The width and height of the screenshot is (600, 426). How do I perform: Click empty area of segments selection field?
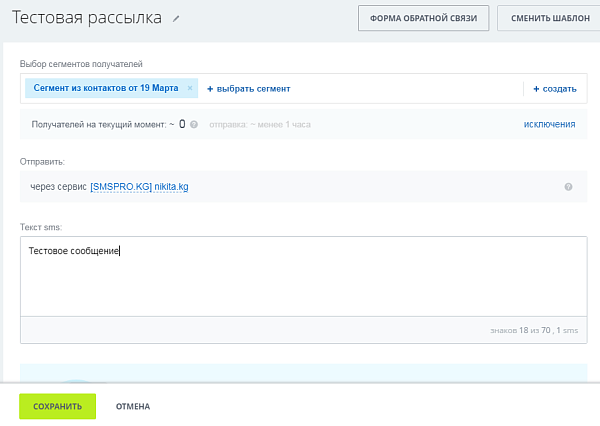[406, 88]
